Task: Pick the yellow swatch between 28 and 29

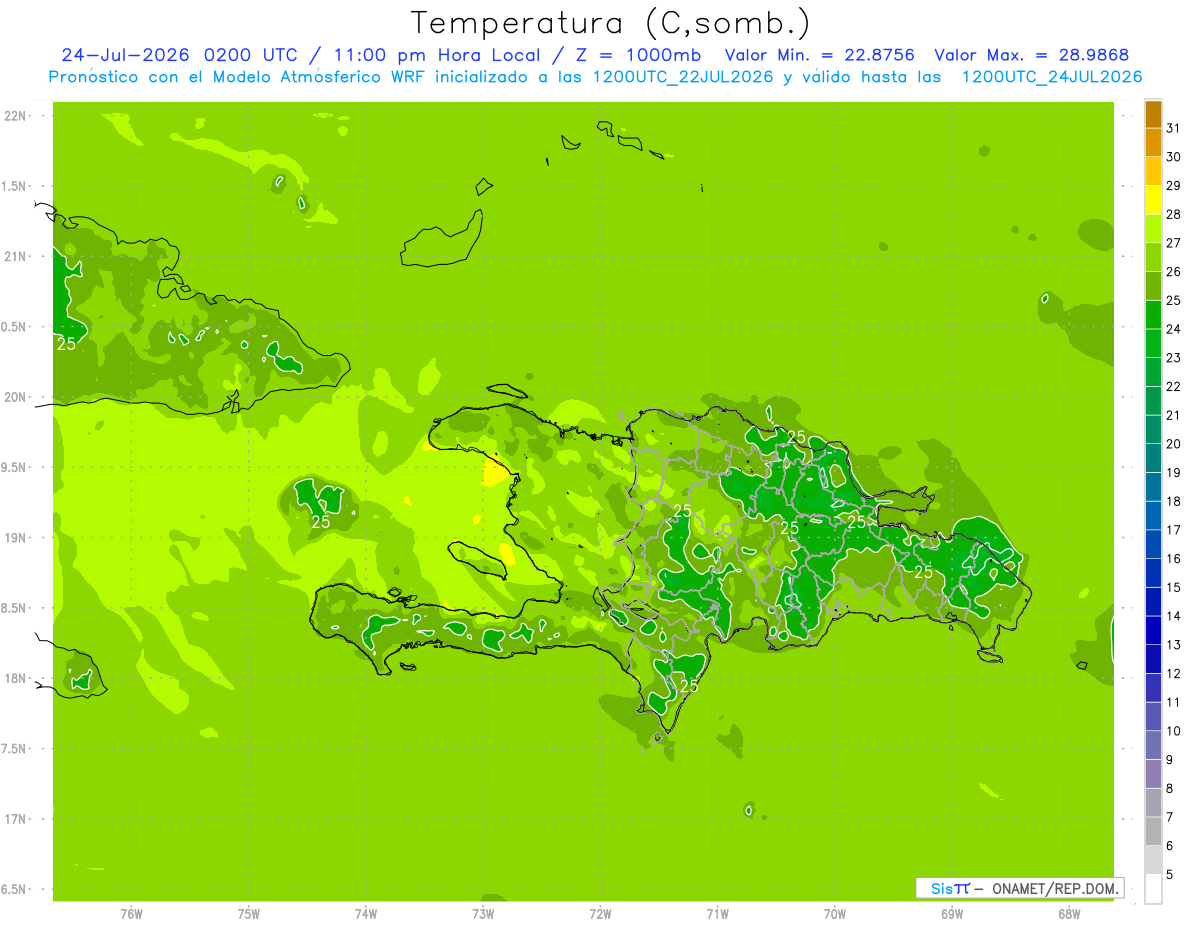Action: pyautogui.click(x=1153, y=201)
